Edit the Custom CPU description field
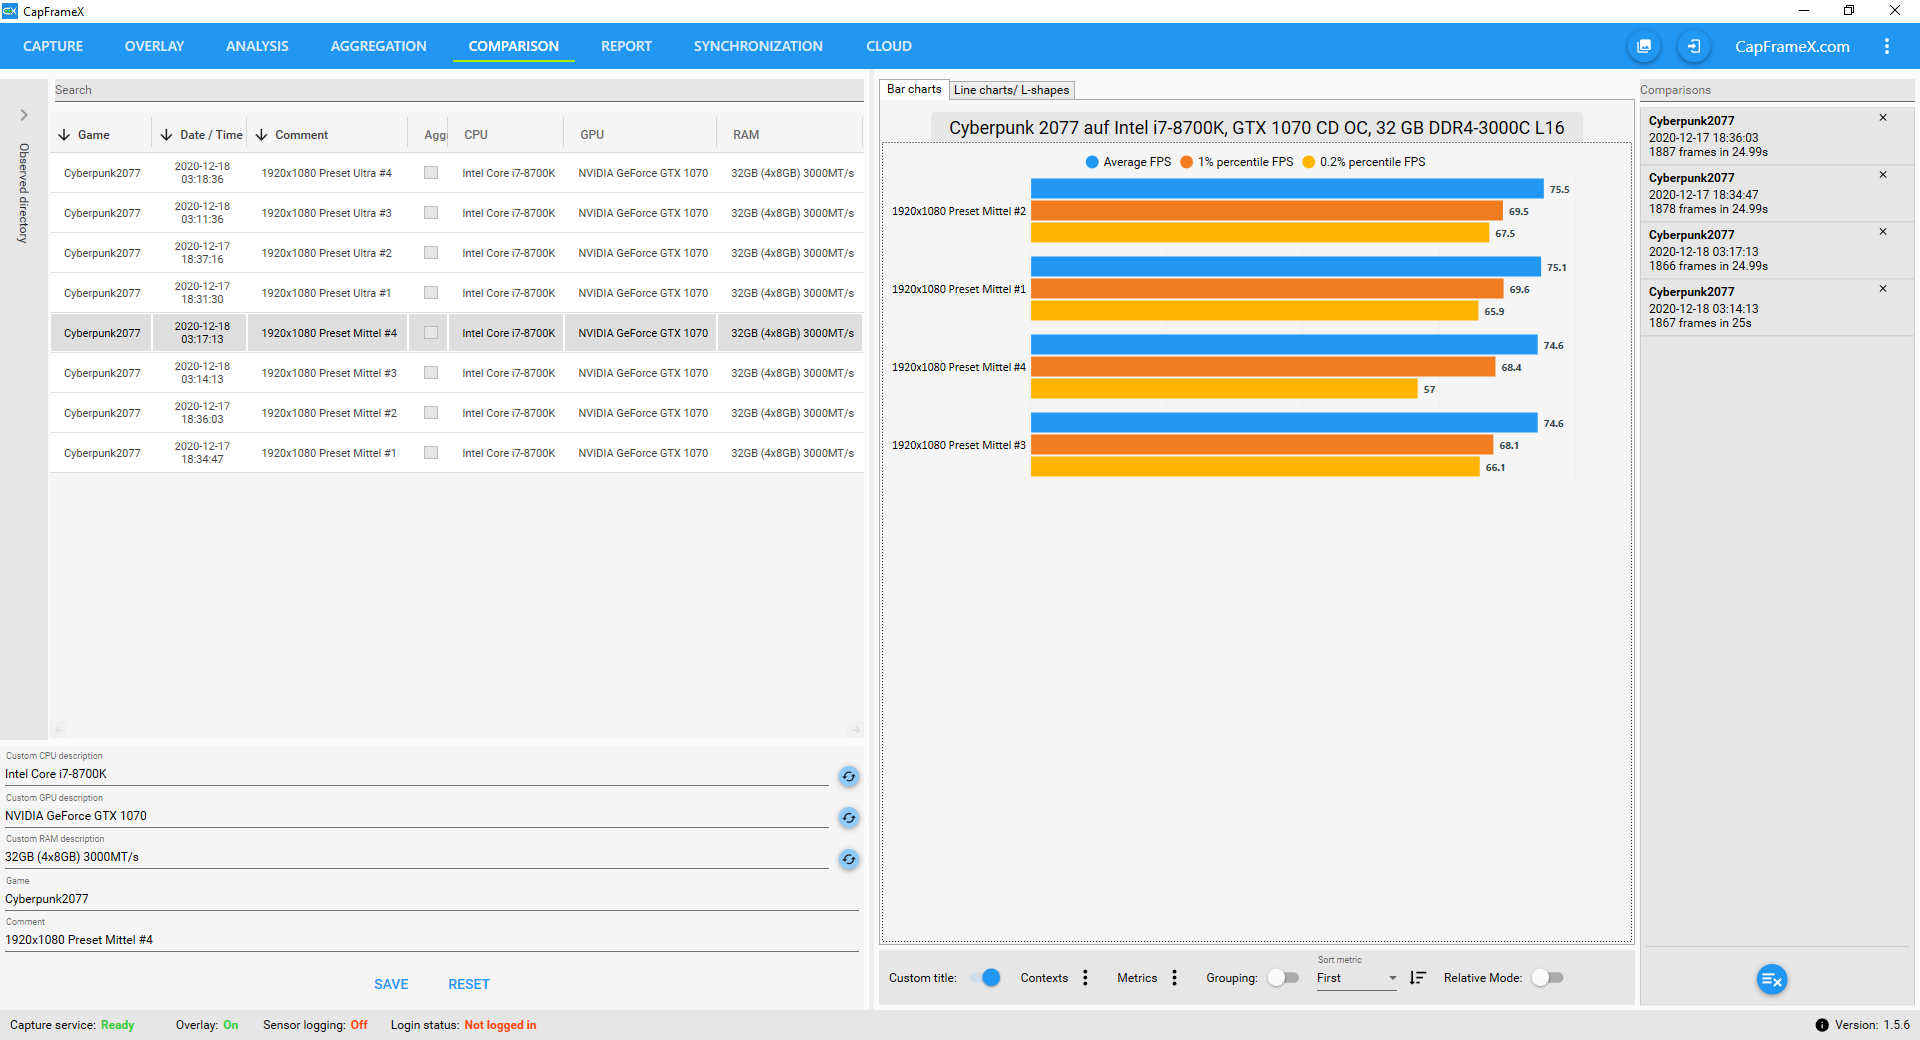Image resolution: width=1920 pixels, height=1040 pixels. point(417,774)
